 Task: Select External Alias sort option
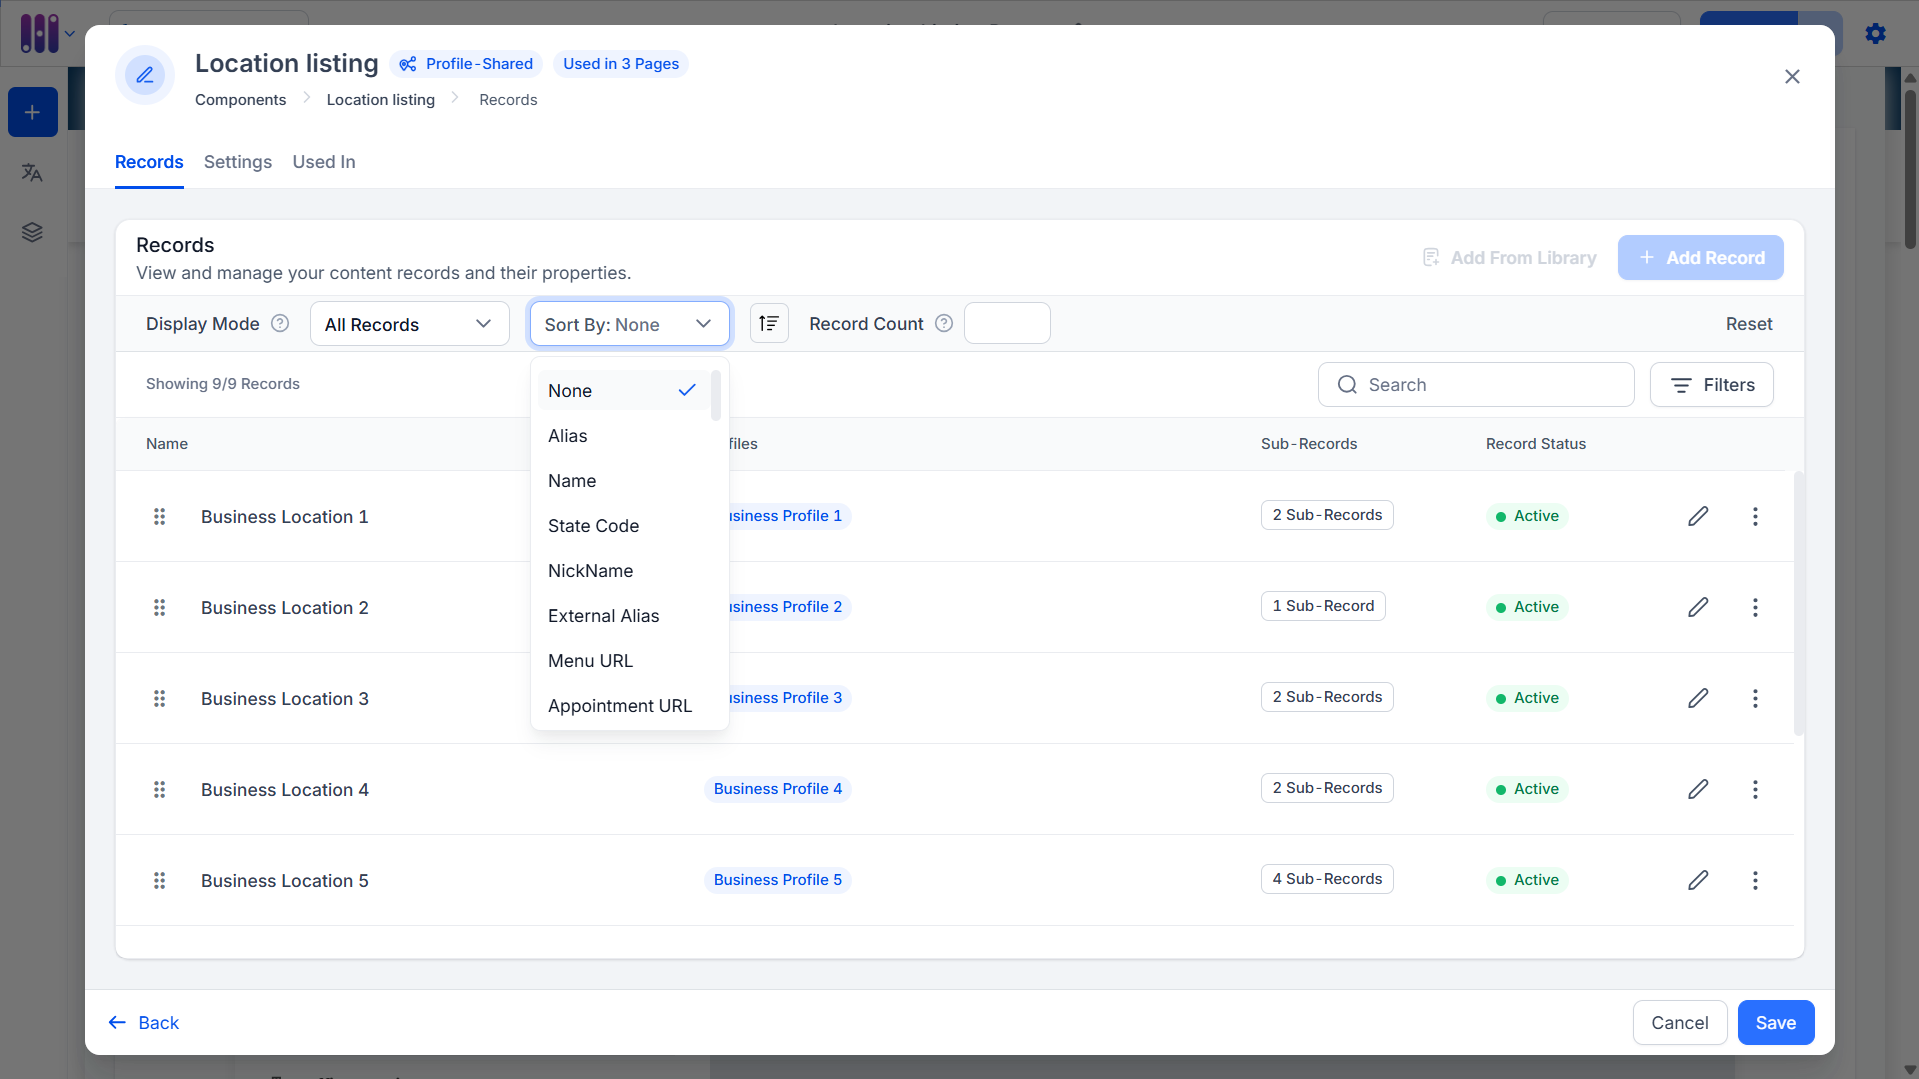[x=623, y=616]
